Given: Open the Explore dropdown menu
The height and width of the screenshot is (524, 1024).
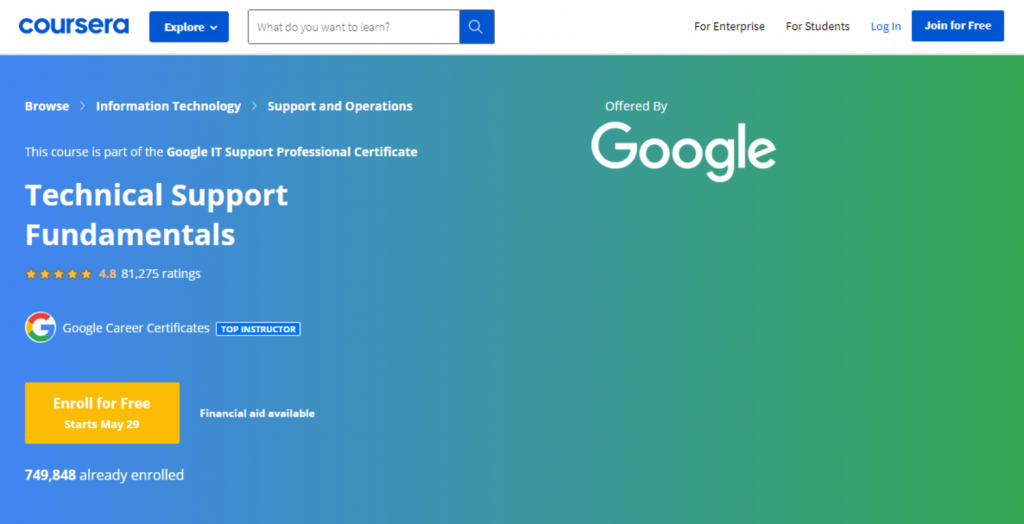Looking at the screenshot, I should click(189, 27).
